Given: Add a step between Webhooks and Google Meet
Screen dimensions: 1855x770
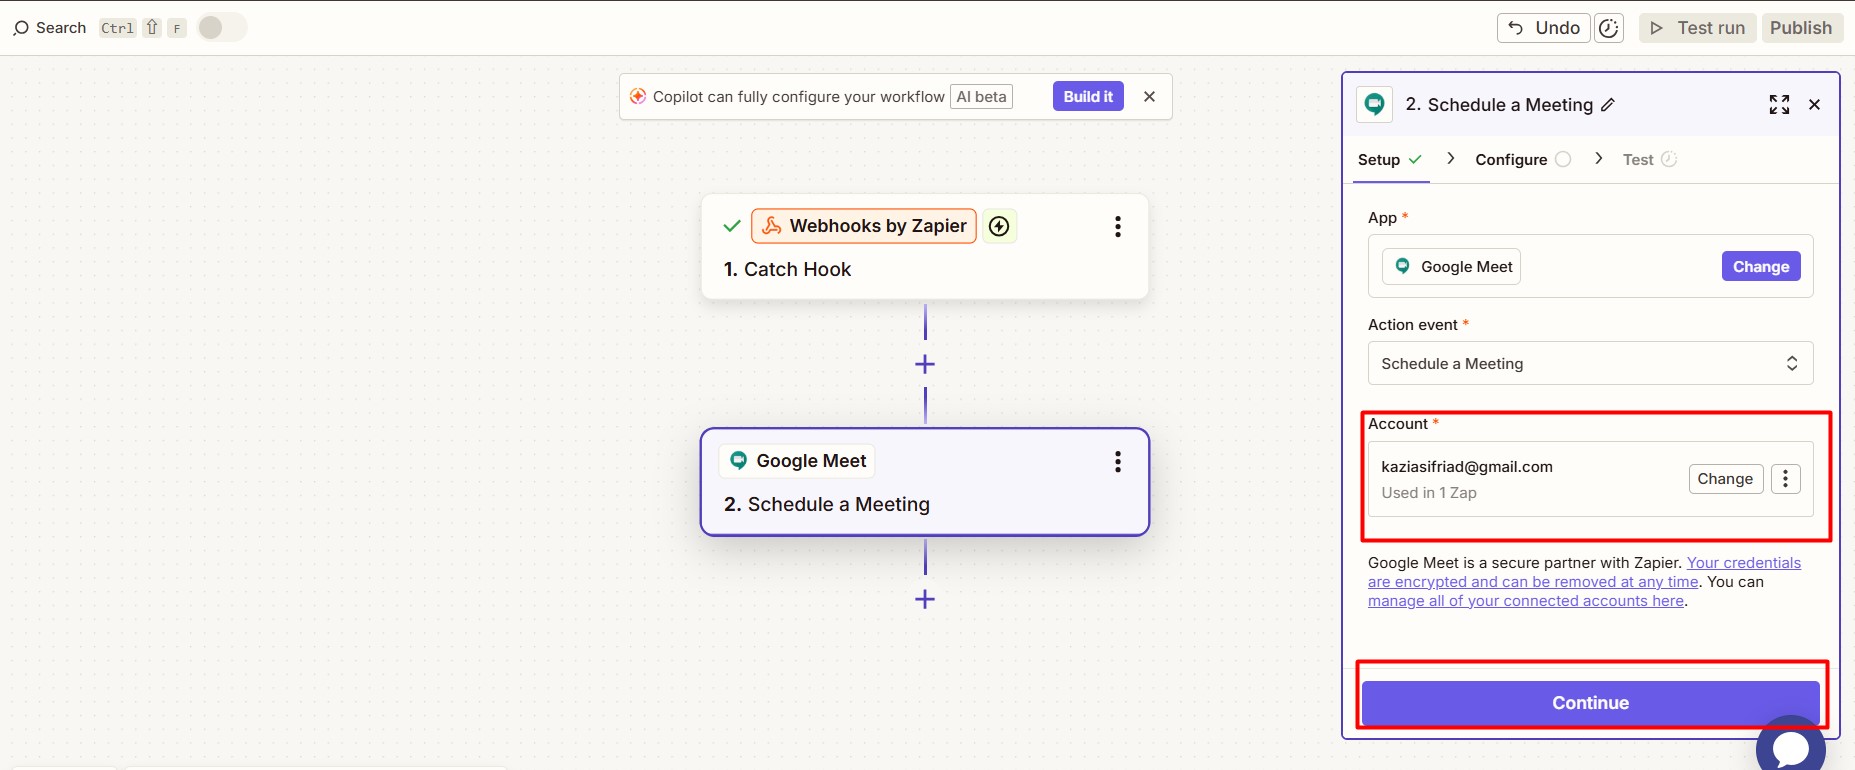Looking at the screenshot, I should click(925, 364).
